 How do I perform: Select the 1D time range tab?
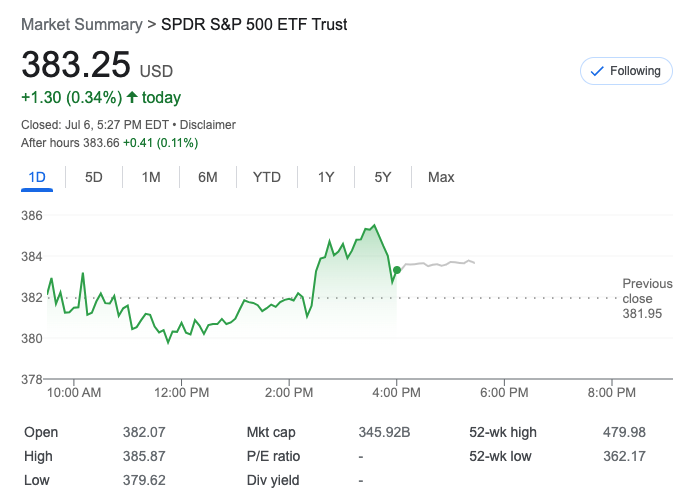pos(37,177)
